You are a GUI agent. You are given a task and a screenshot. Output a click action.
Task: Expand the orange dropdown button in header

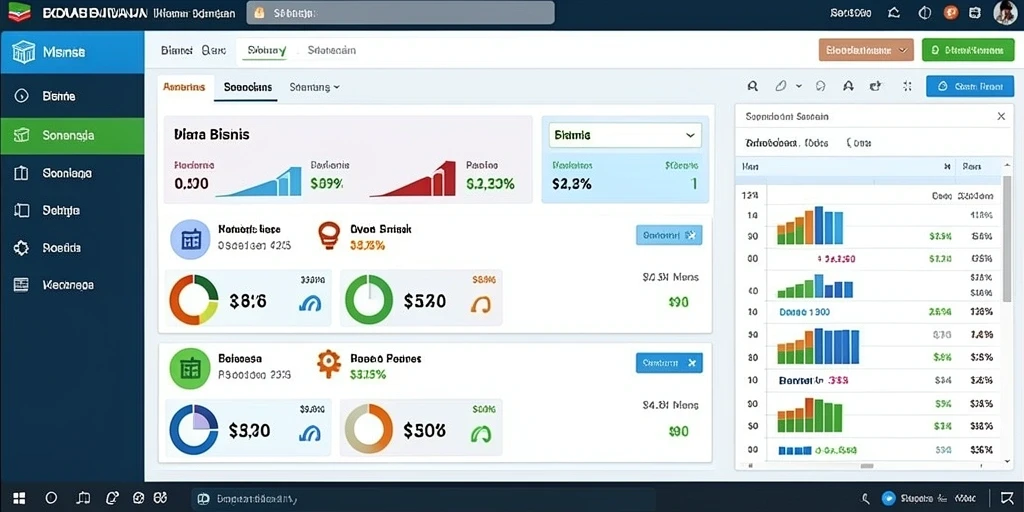click(x=865, y=50)
